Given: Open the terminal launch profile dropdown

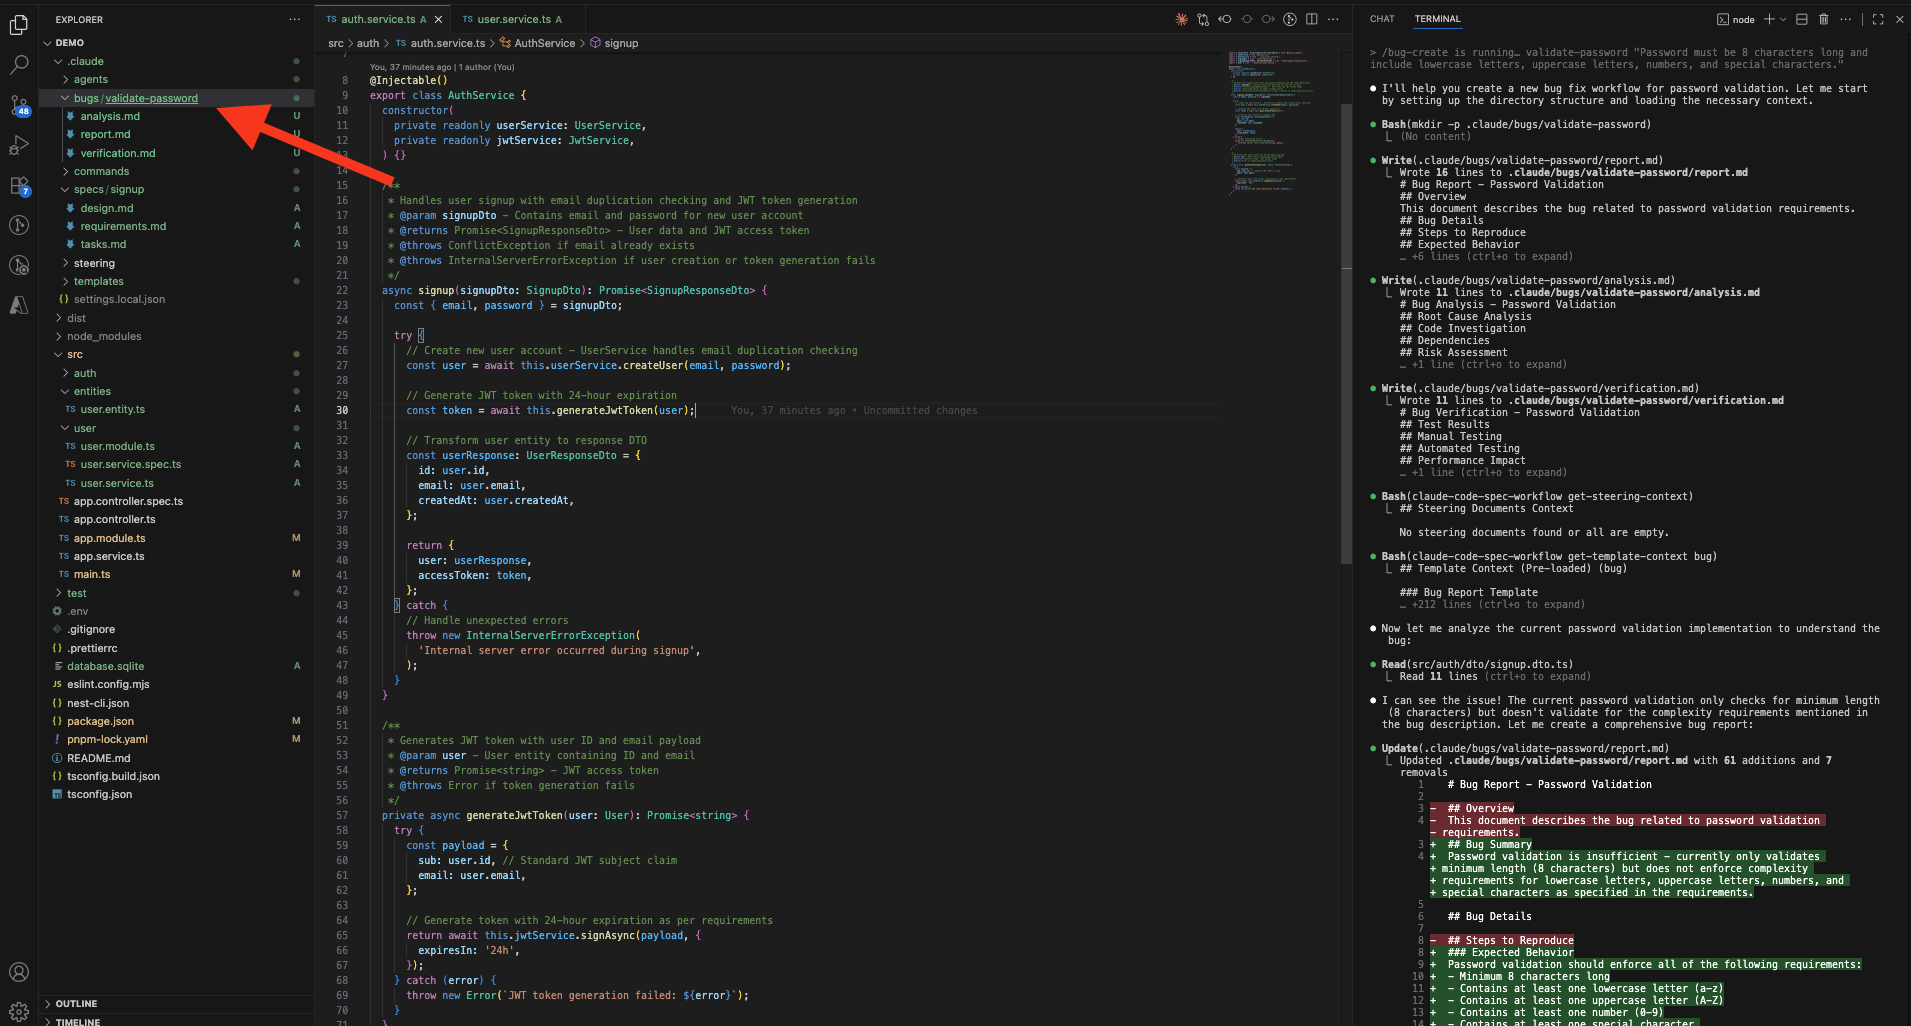Looking at the screenshot, I should coord(1783,19).
